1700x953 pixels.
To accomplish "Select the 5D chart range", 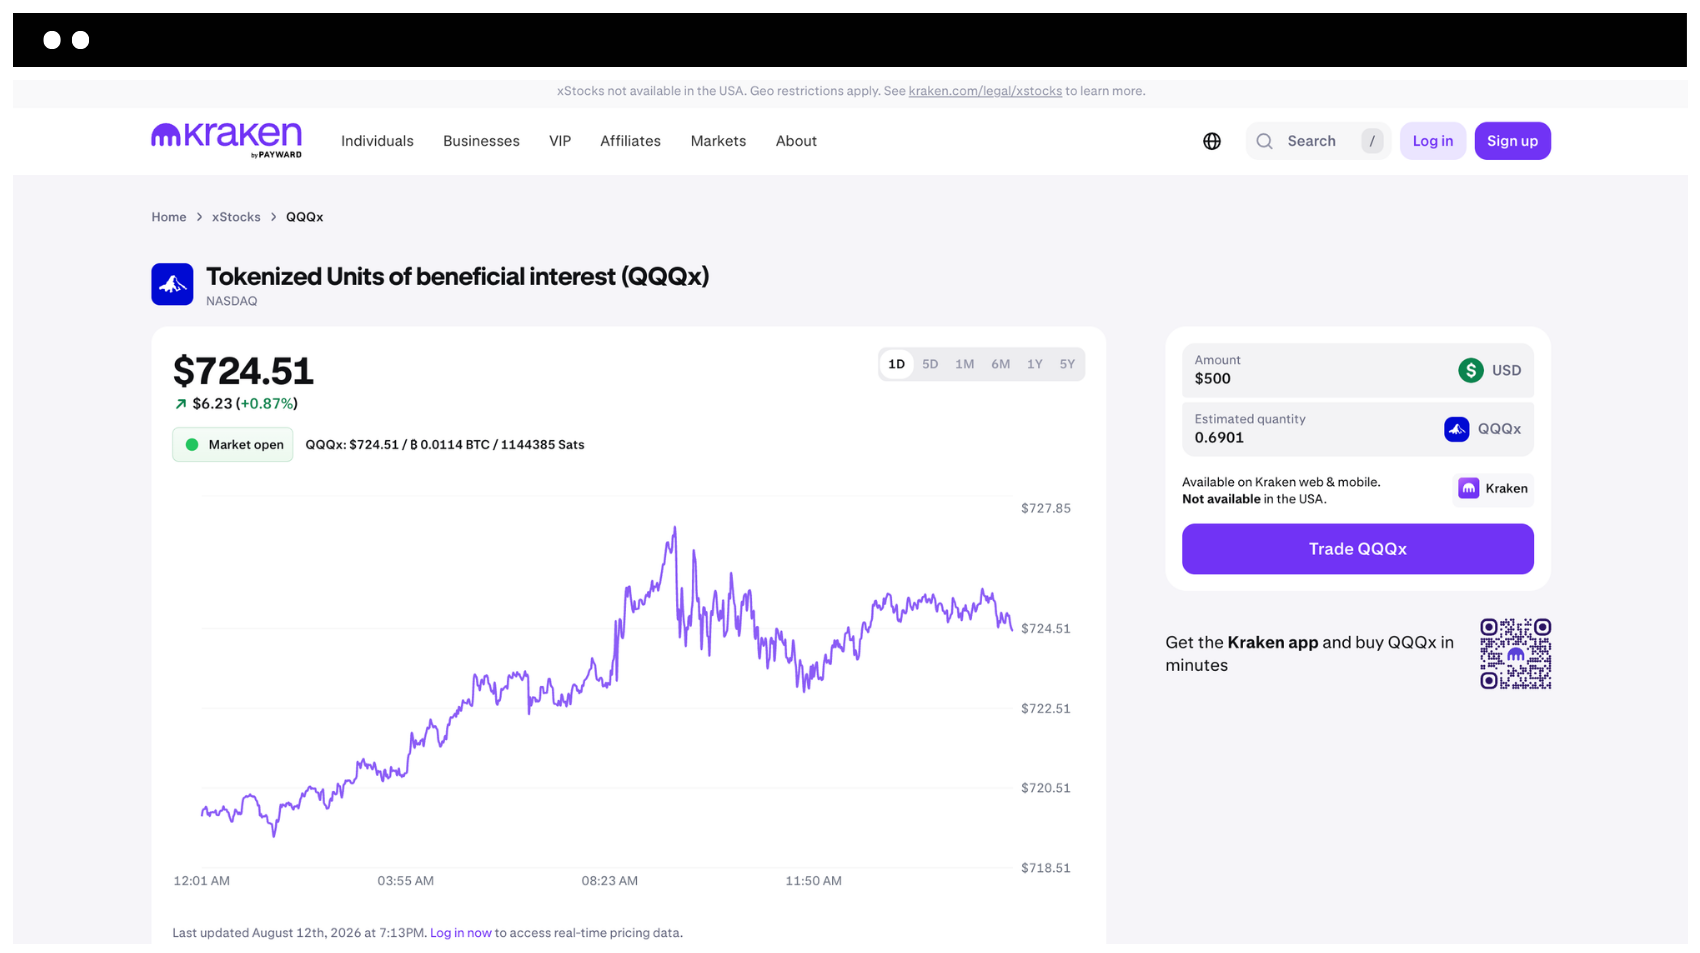I will pos(930,364).
